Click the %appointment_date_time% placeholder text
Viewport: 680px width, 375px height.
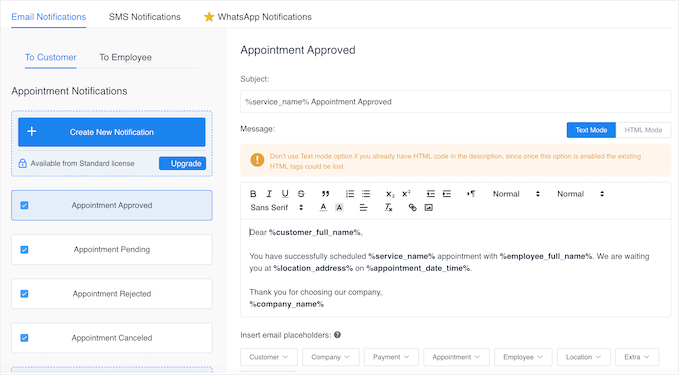coord(418,268)
